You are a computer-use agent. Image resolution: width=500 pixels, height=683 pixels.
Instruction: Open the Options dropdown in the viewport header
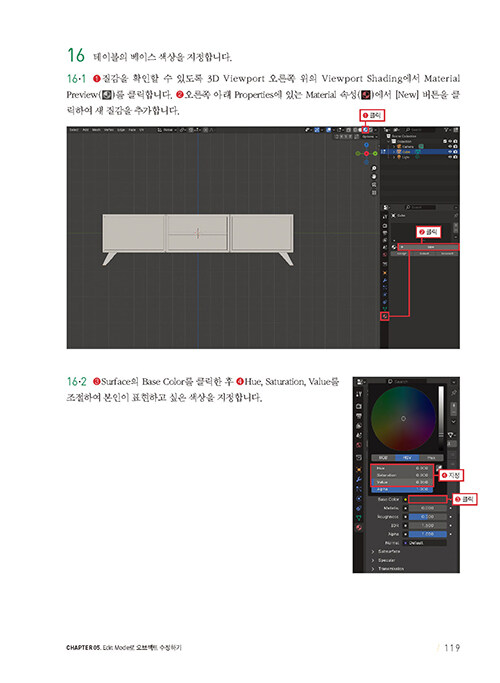click(369, 137)
